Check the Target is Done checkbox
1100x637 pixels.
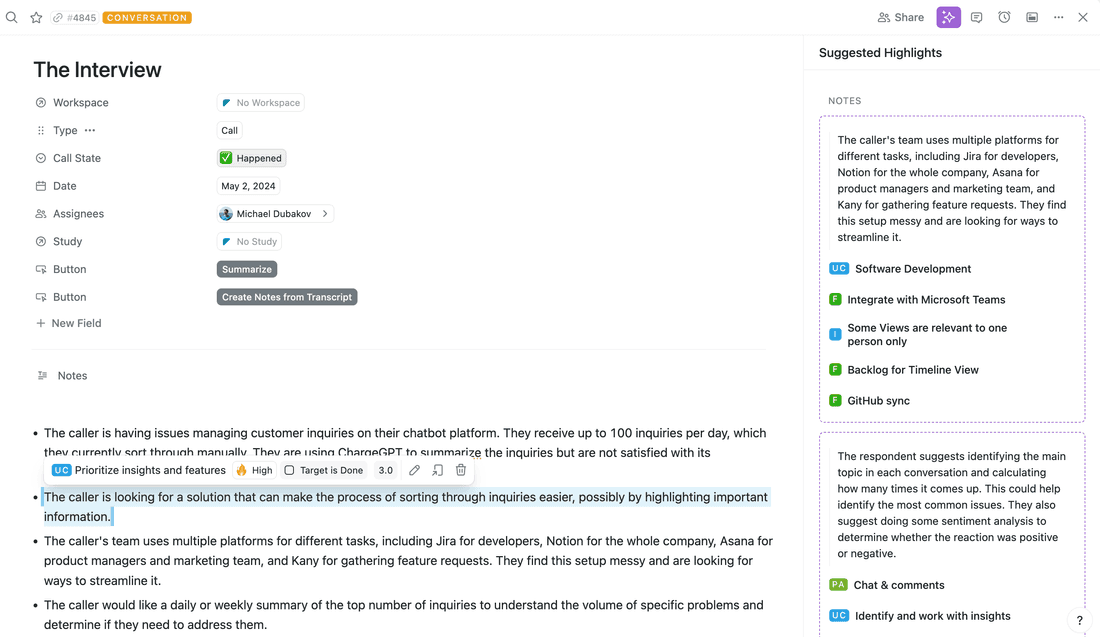[x=289, y=470]
